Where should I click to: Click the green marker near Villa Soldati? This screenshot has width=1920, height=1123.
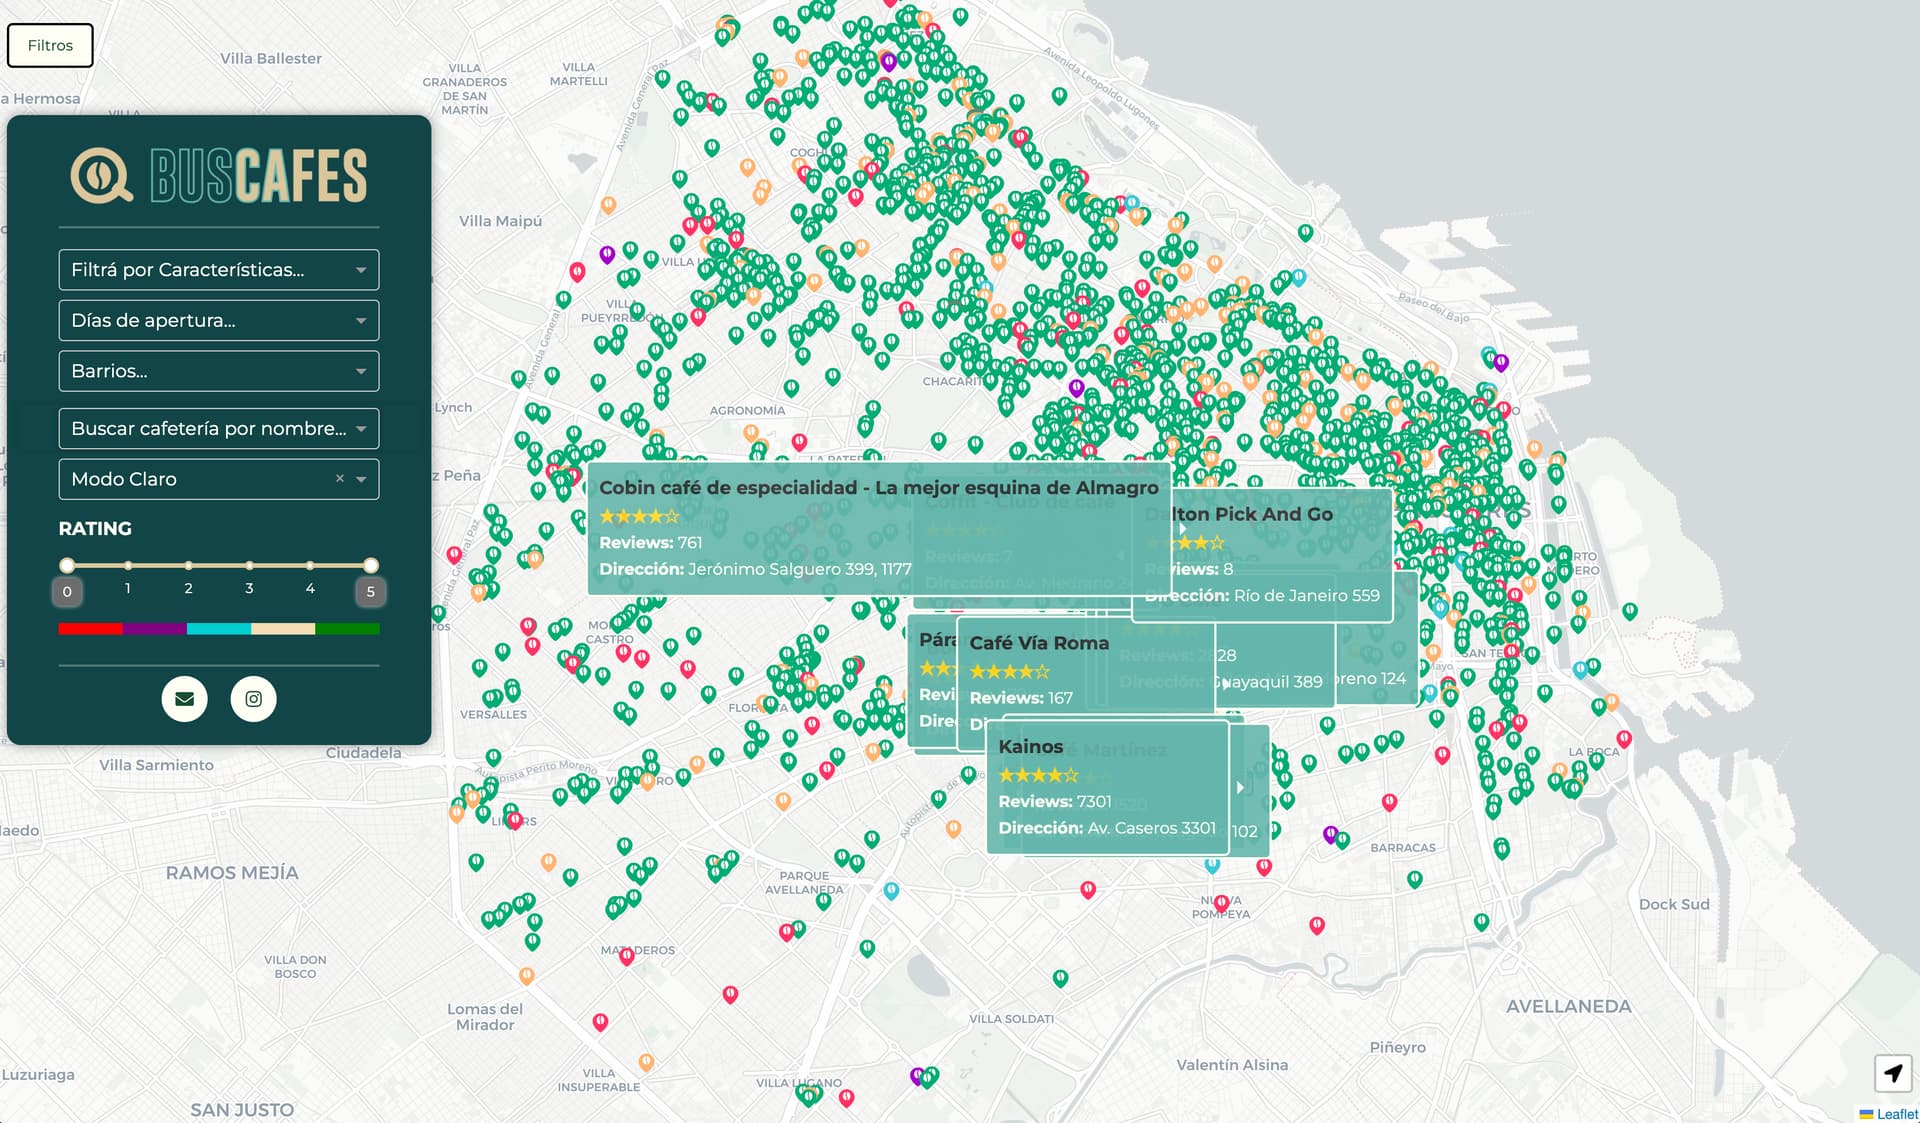[x=1060, y=978]
